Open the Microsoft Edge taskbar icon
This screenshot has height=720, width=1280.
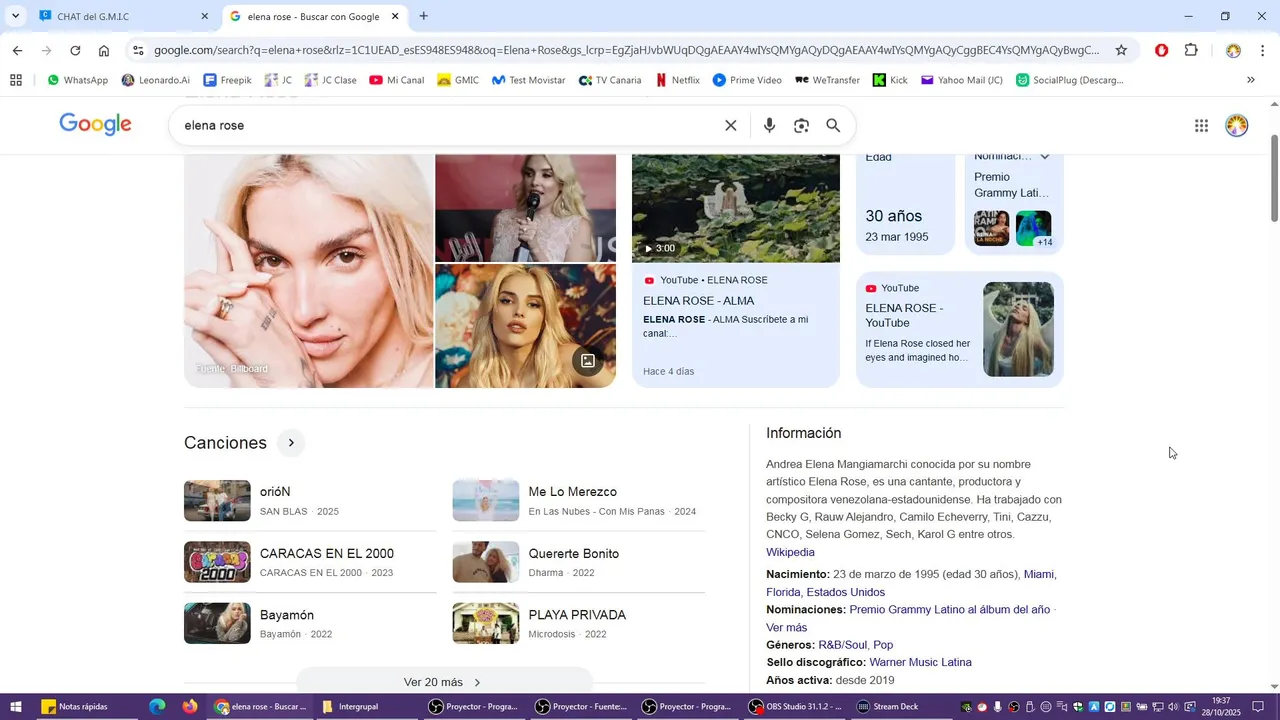pos(157,707)
